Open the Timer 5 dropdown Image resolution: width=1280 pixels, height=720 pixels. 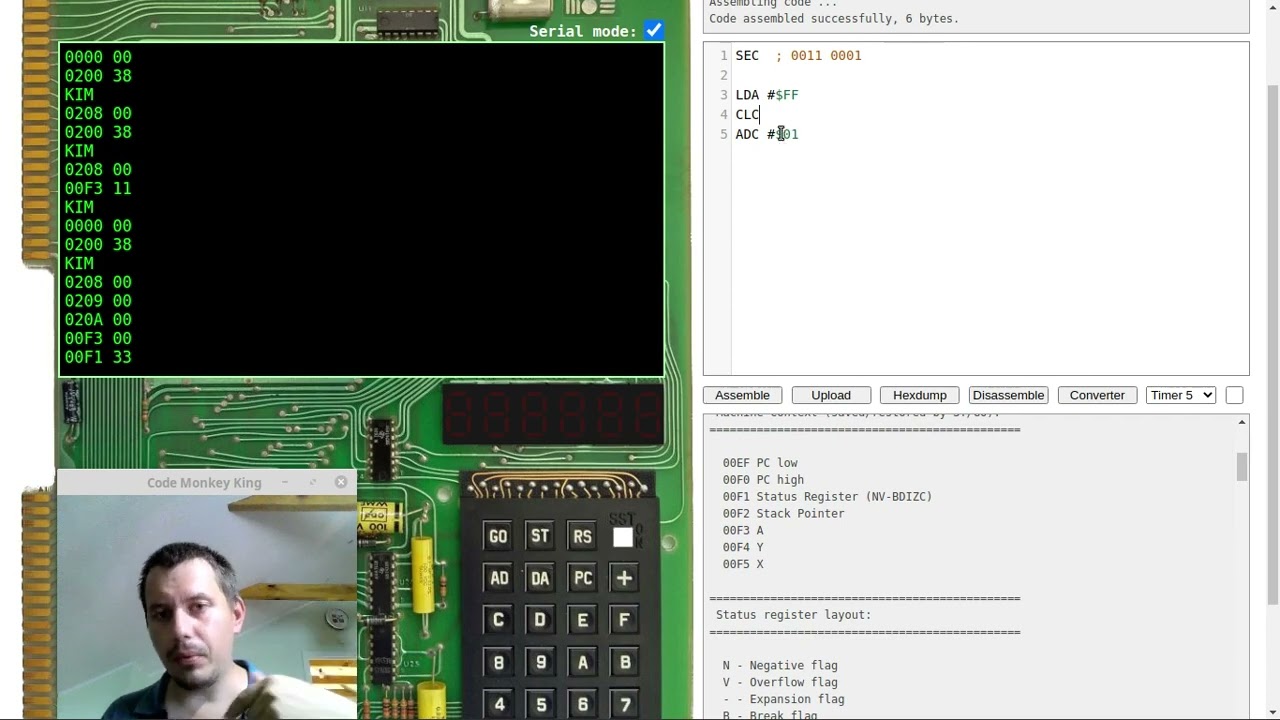1181,395
